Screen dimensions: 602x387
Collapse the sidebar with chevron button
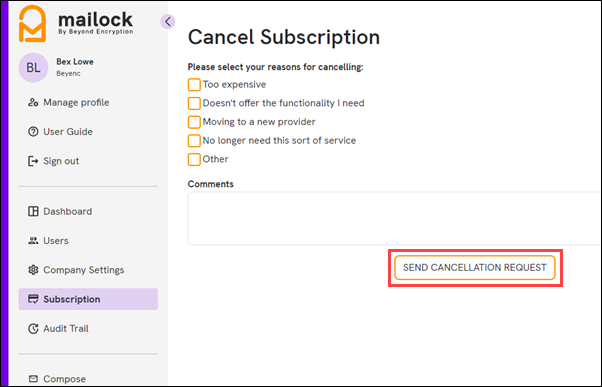click(x=168, y=22)
